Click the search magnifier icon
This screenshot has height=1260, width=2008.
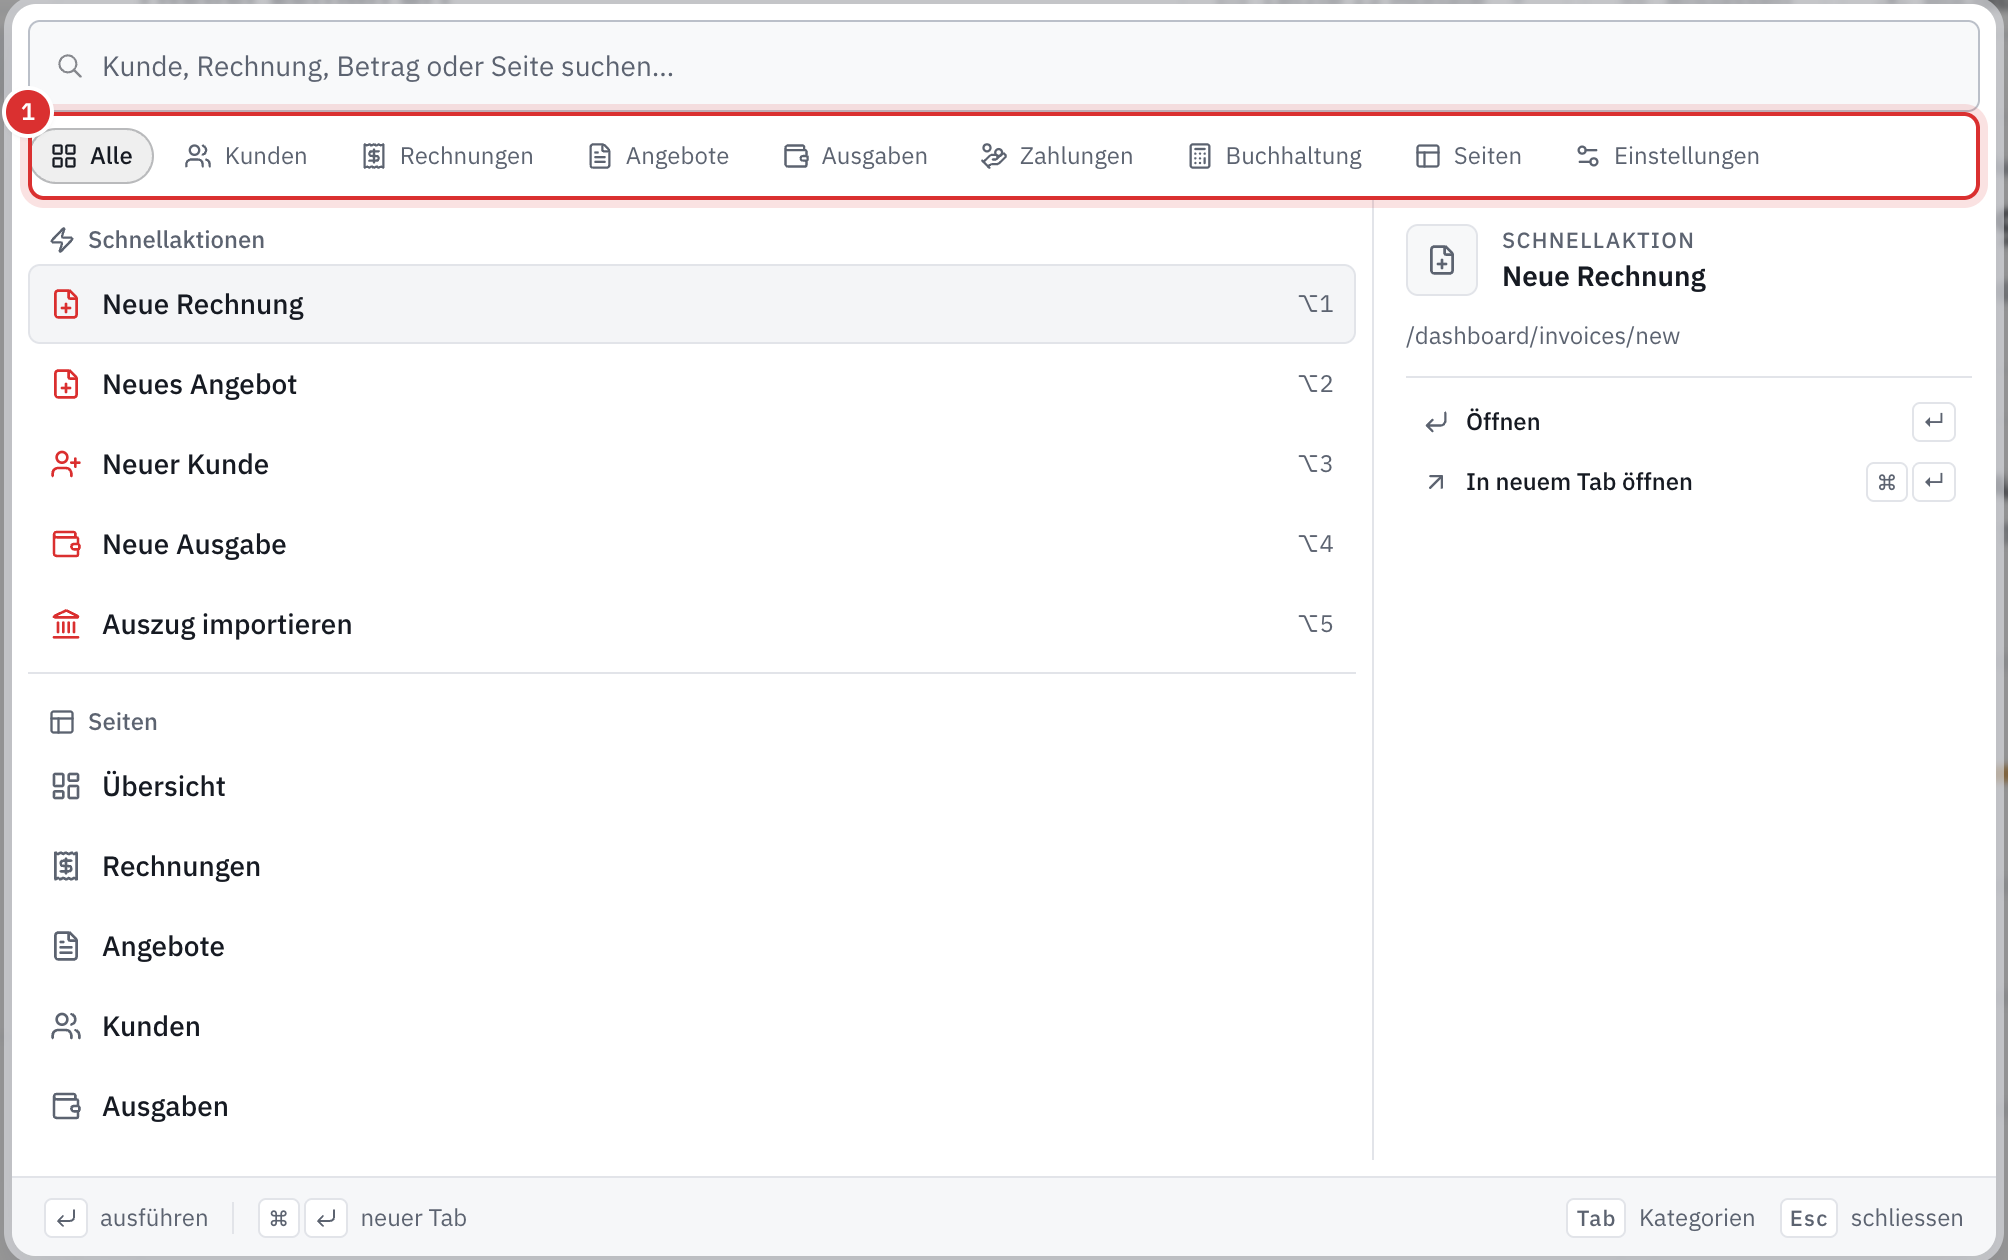pyautogui.click(x=69, y=66)
